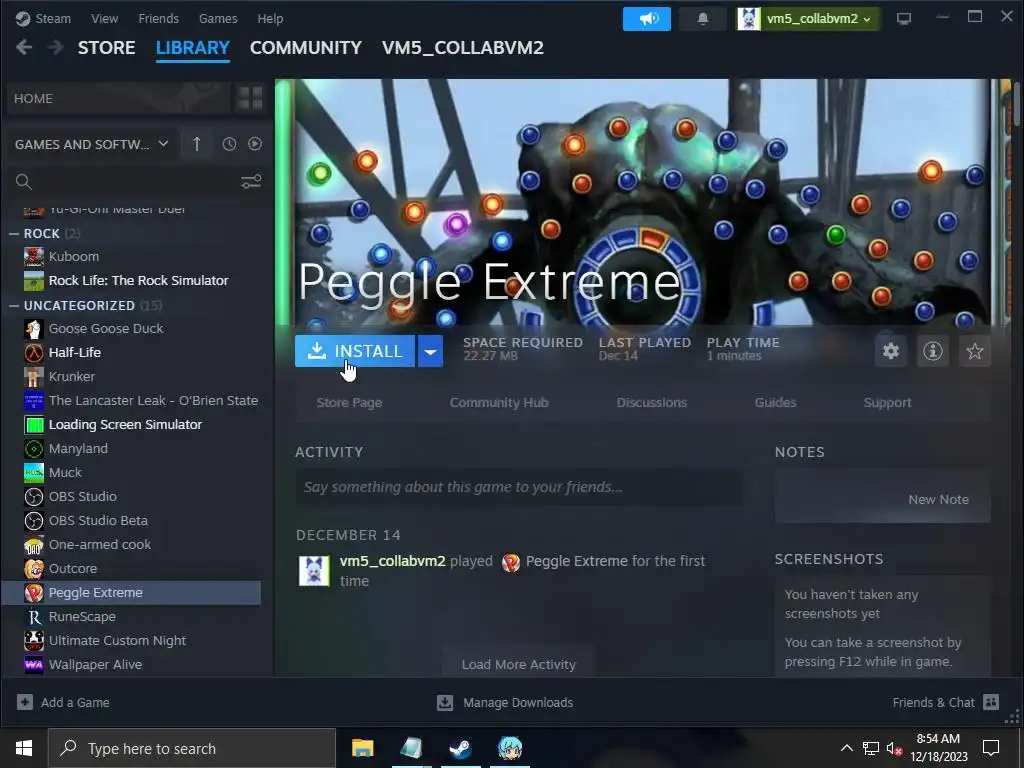Open the Games and Software dropdown
The height and width of the screenshot is (768, 1024).
pyautogui.click(x=92, y=144)
